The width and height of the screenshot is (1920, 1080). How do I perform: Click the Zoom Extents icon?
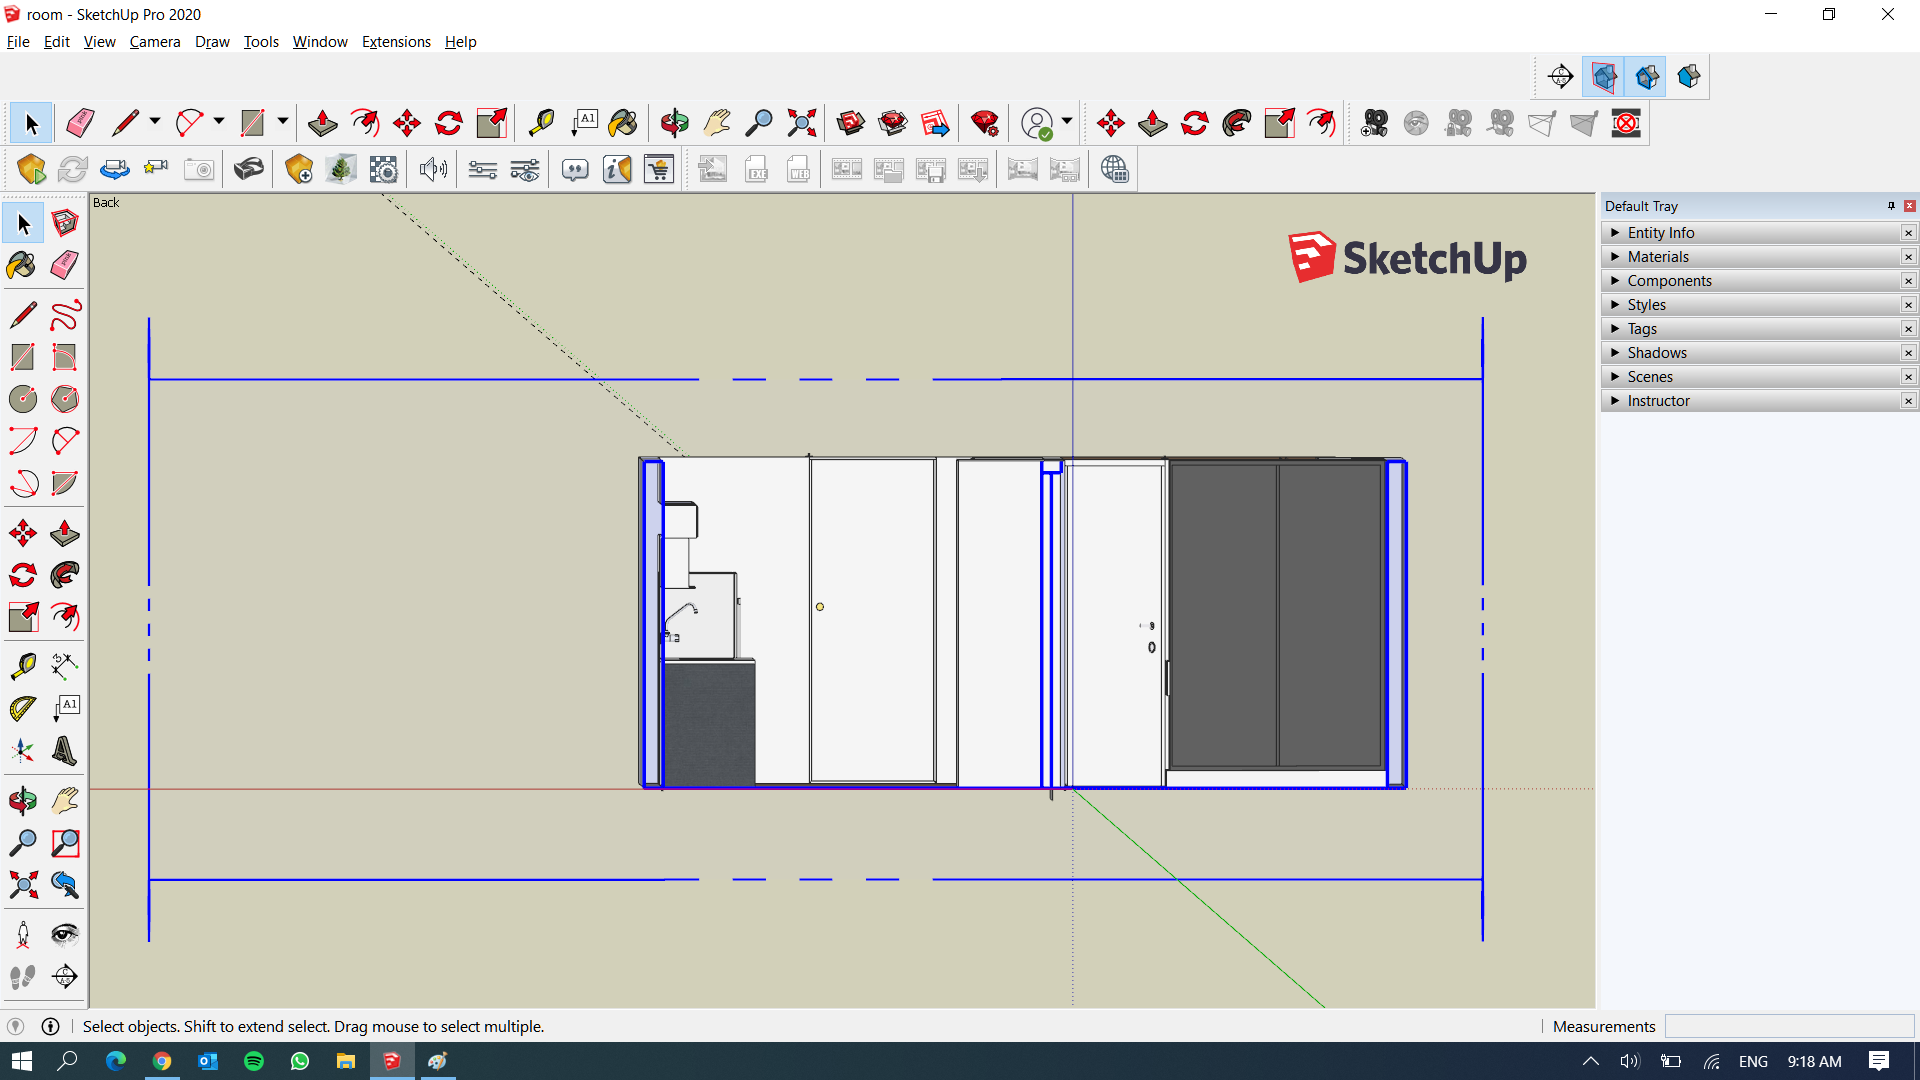(x=801, y=122)
